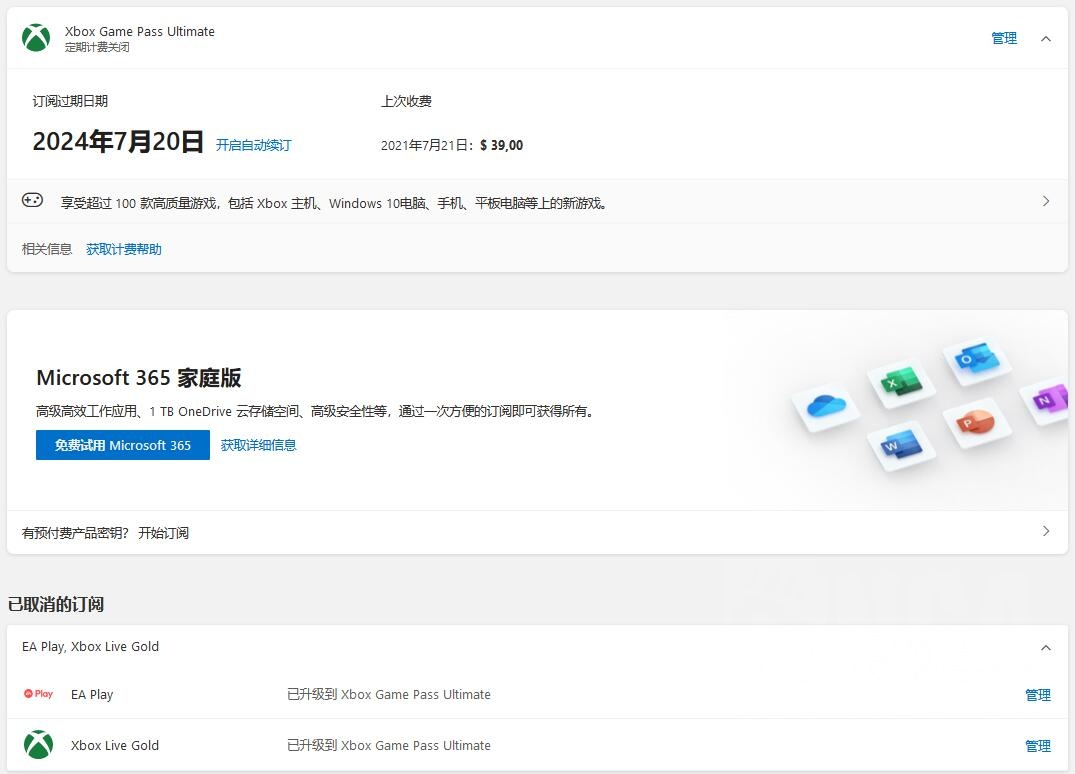Image resolution: width=1075 pixels, height=774 pixels.
Task: Click the Xbox Live Gold sphere icon
Action: 38,745
